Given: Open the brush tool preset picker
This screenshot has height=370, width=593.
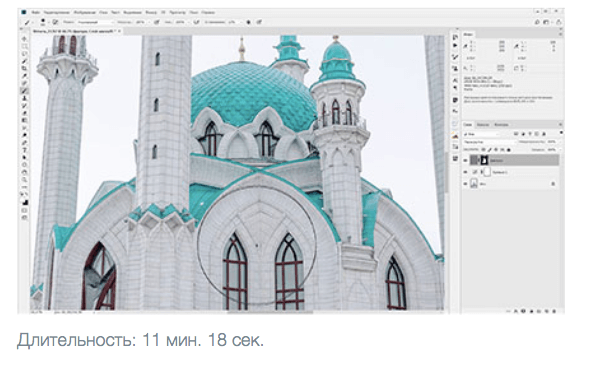Looking at the screenshot, I should [x=28, y=22].
